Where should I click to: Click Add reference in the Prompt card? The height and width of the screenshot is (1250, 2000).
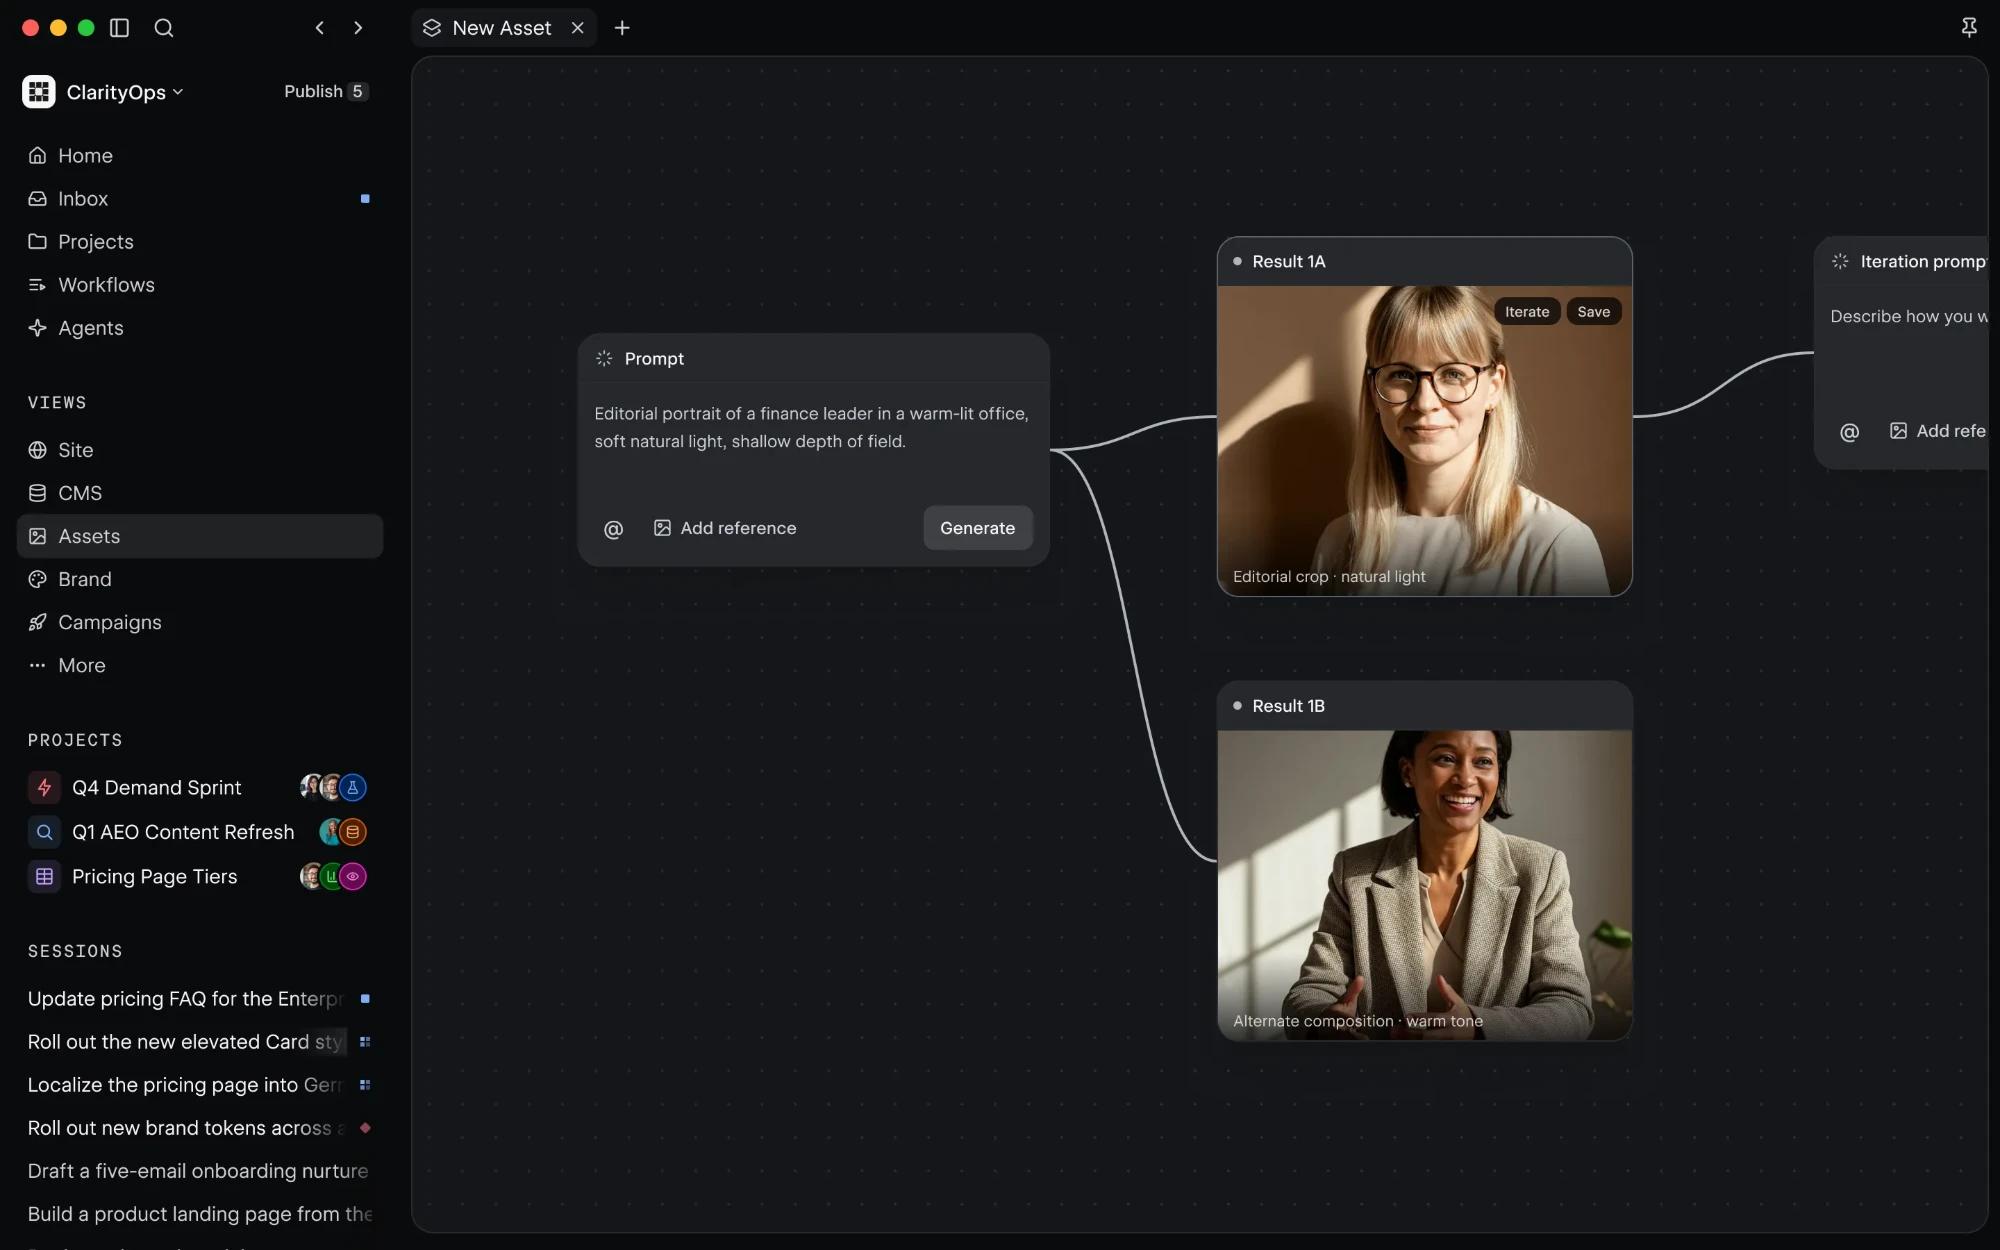pyautogui.click(x=725, y=528)
